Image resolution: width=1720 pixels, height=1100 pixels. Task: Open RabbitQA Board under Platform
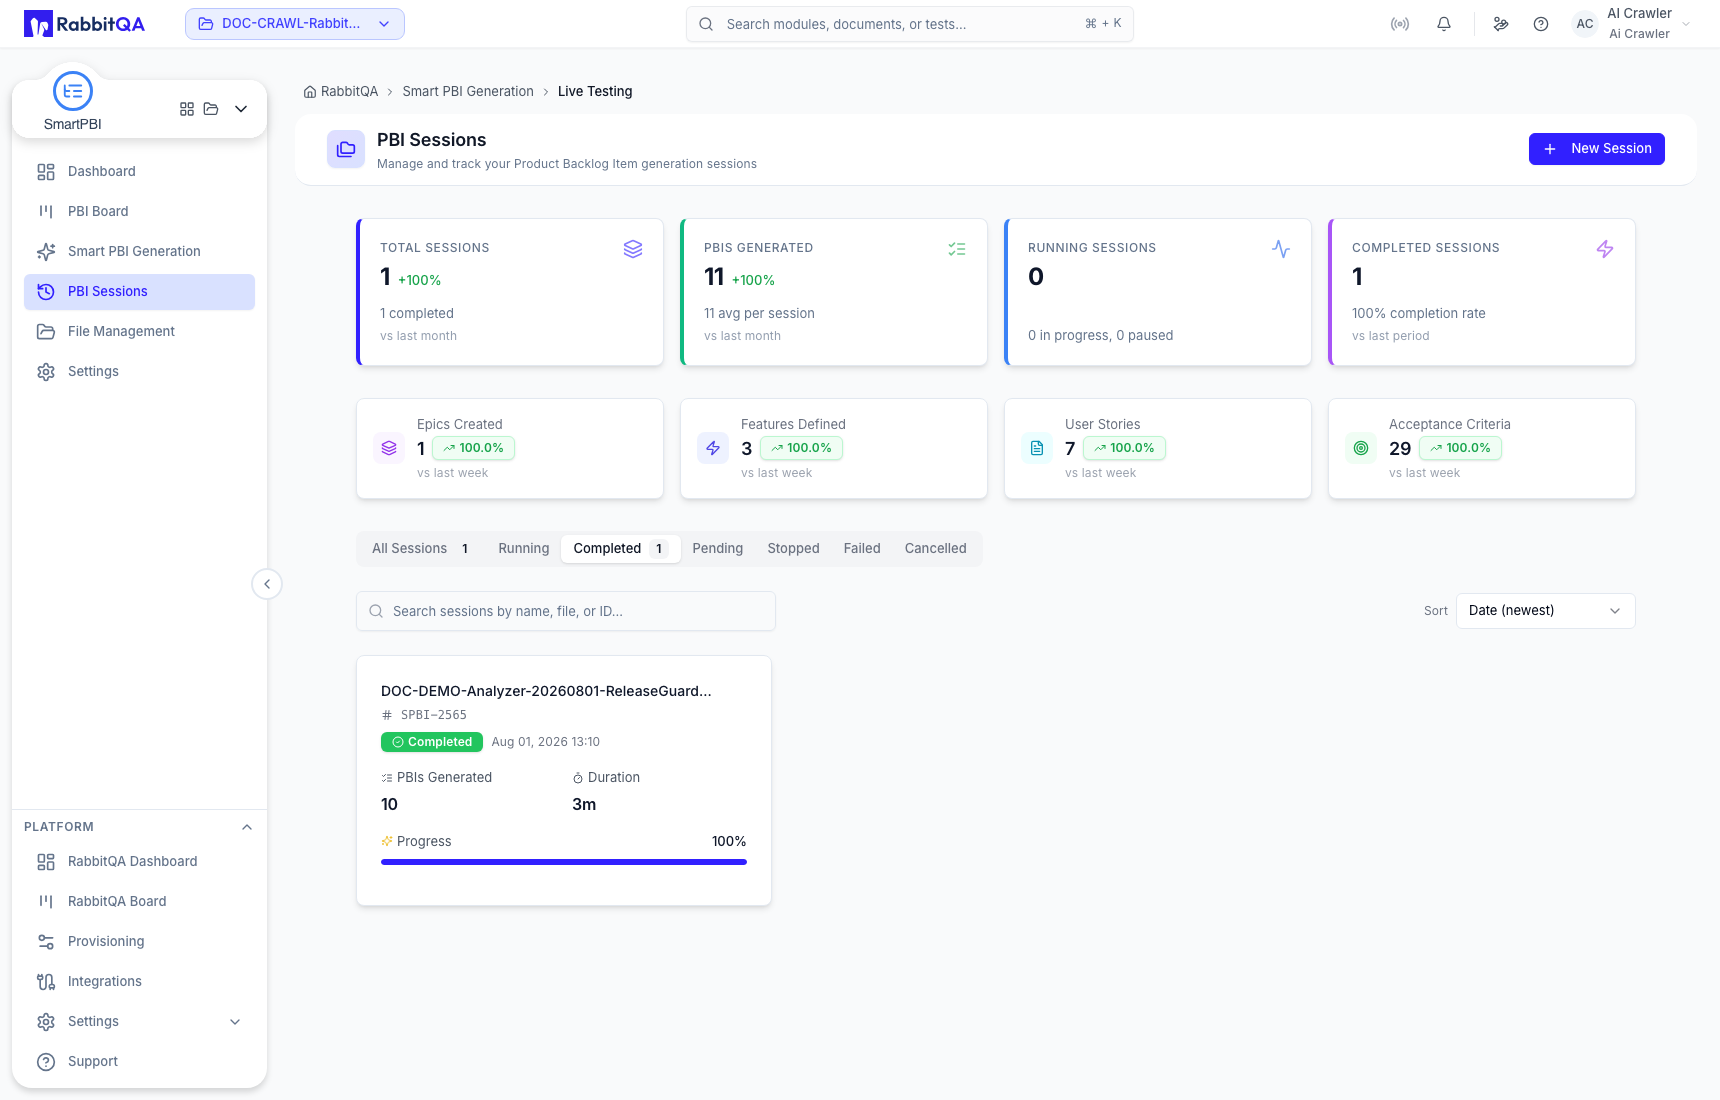coord(140,902)
